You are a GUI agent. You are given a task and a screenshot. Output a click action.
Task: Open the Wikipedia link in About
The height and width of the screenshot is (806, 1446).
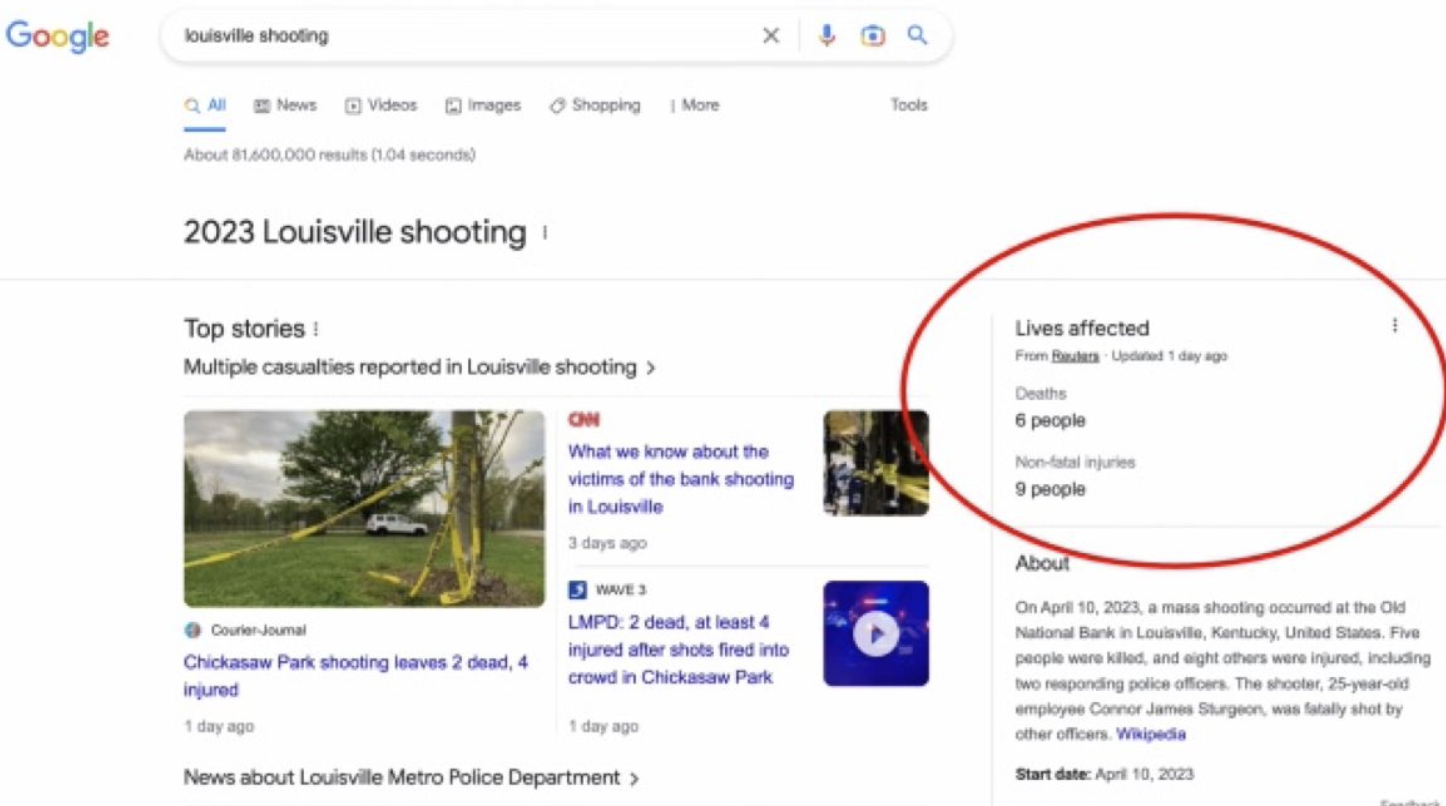coord(1151,734)
